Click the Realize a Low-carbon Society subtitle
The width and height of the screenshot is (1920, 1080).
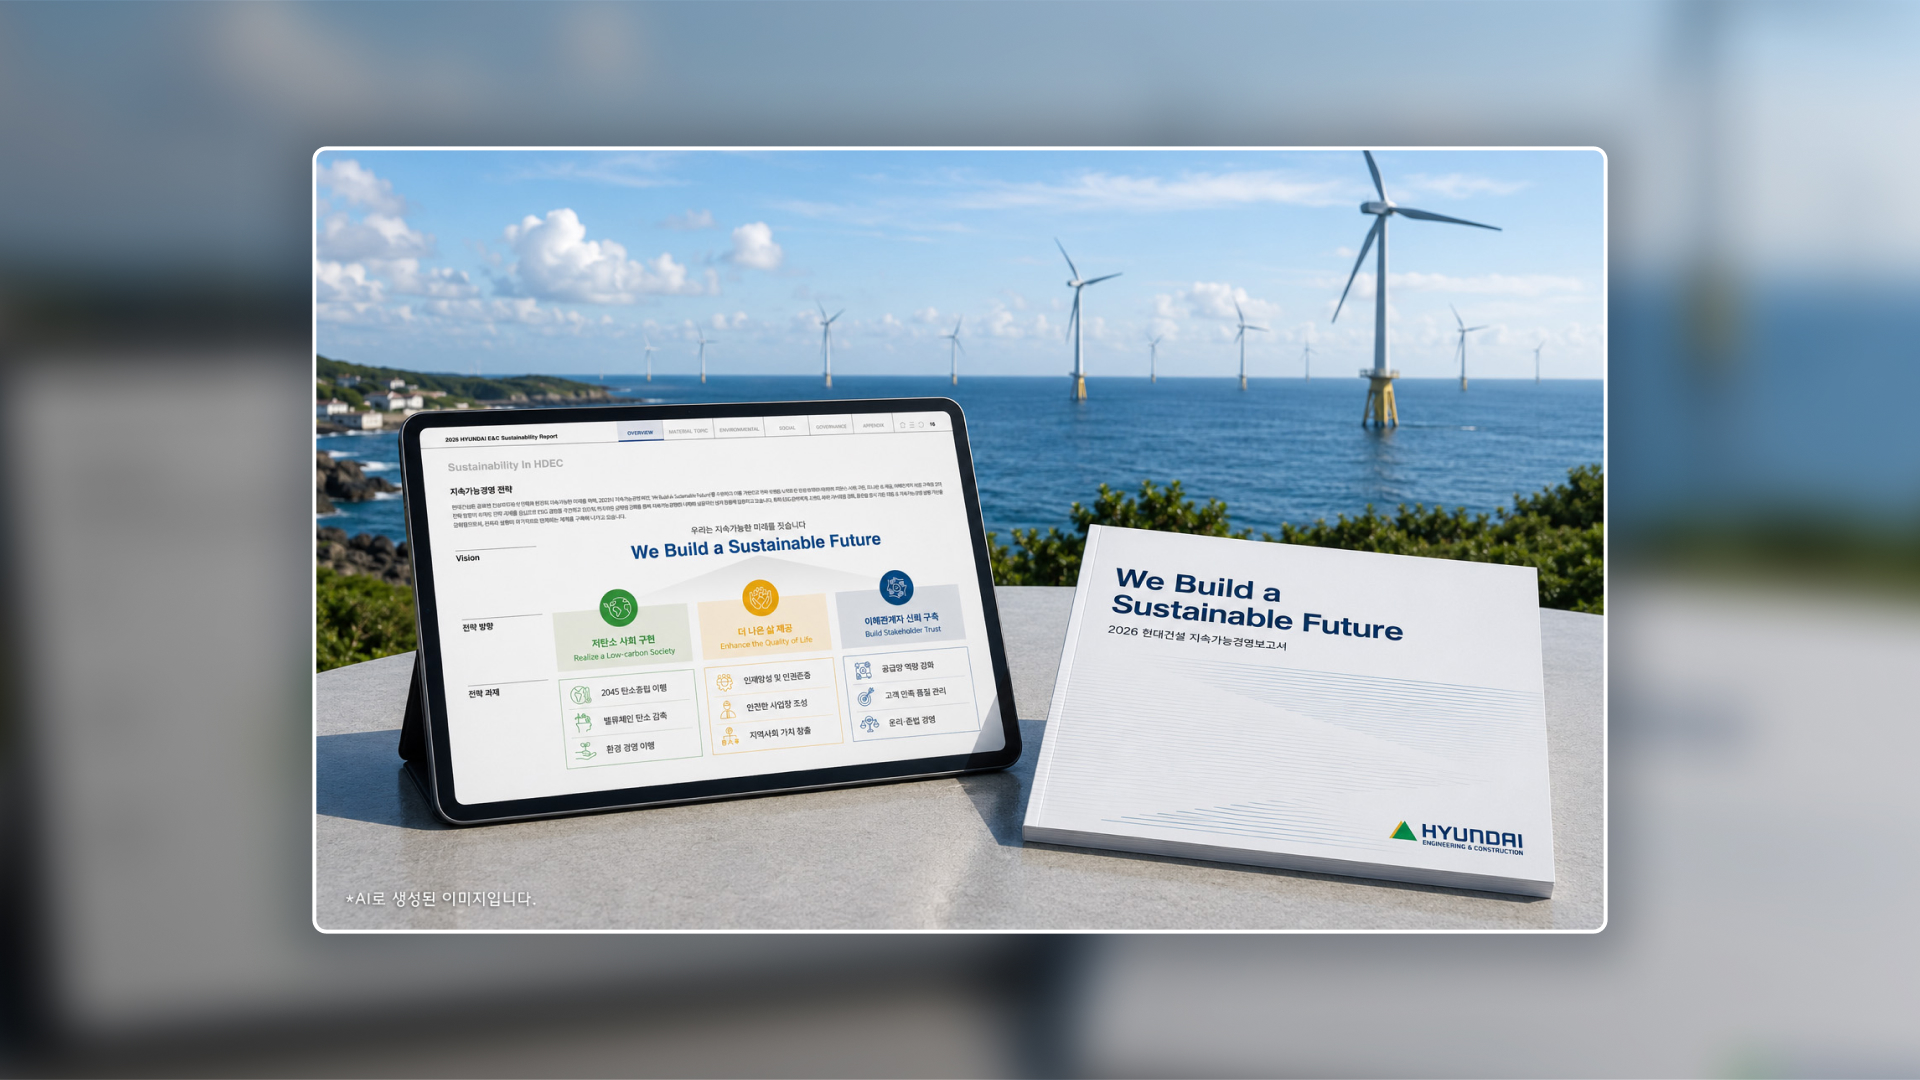(624, 655)
